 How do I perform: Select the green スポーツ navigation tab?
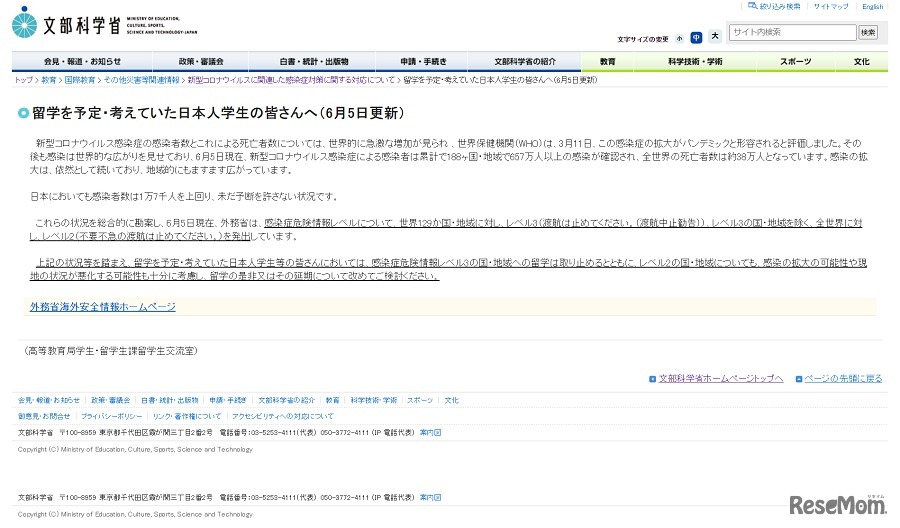796,61
